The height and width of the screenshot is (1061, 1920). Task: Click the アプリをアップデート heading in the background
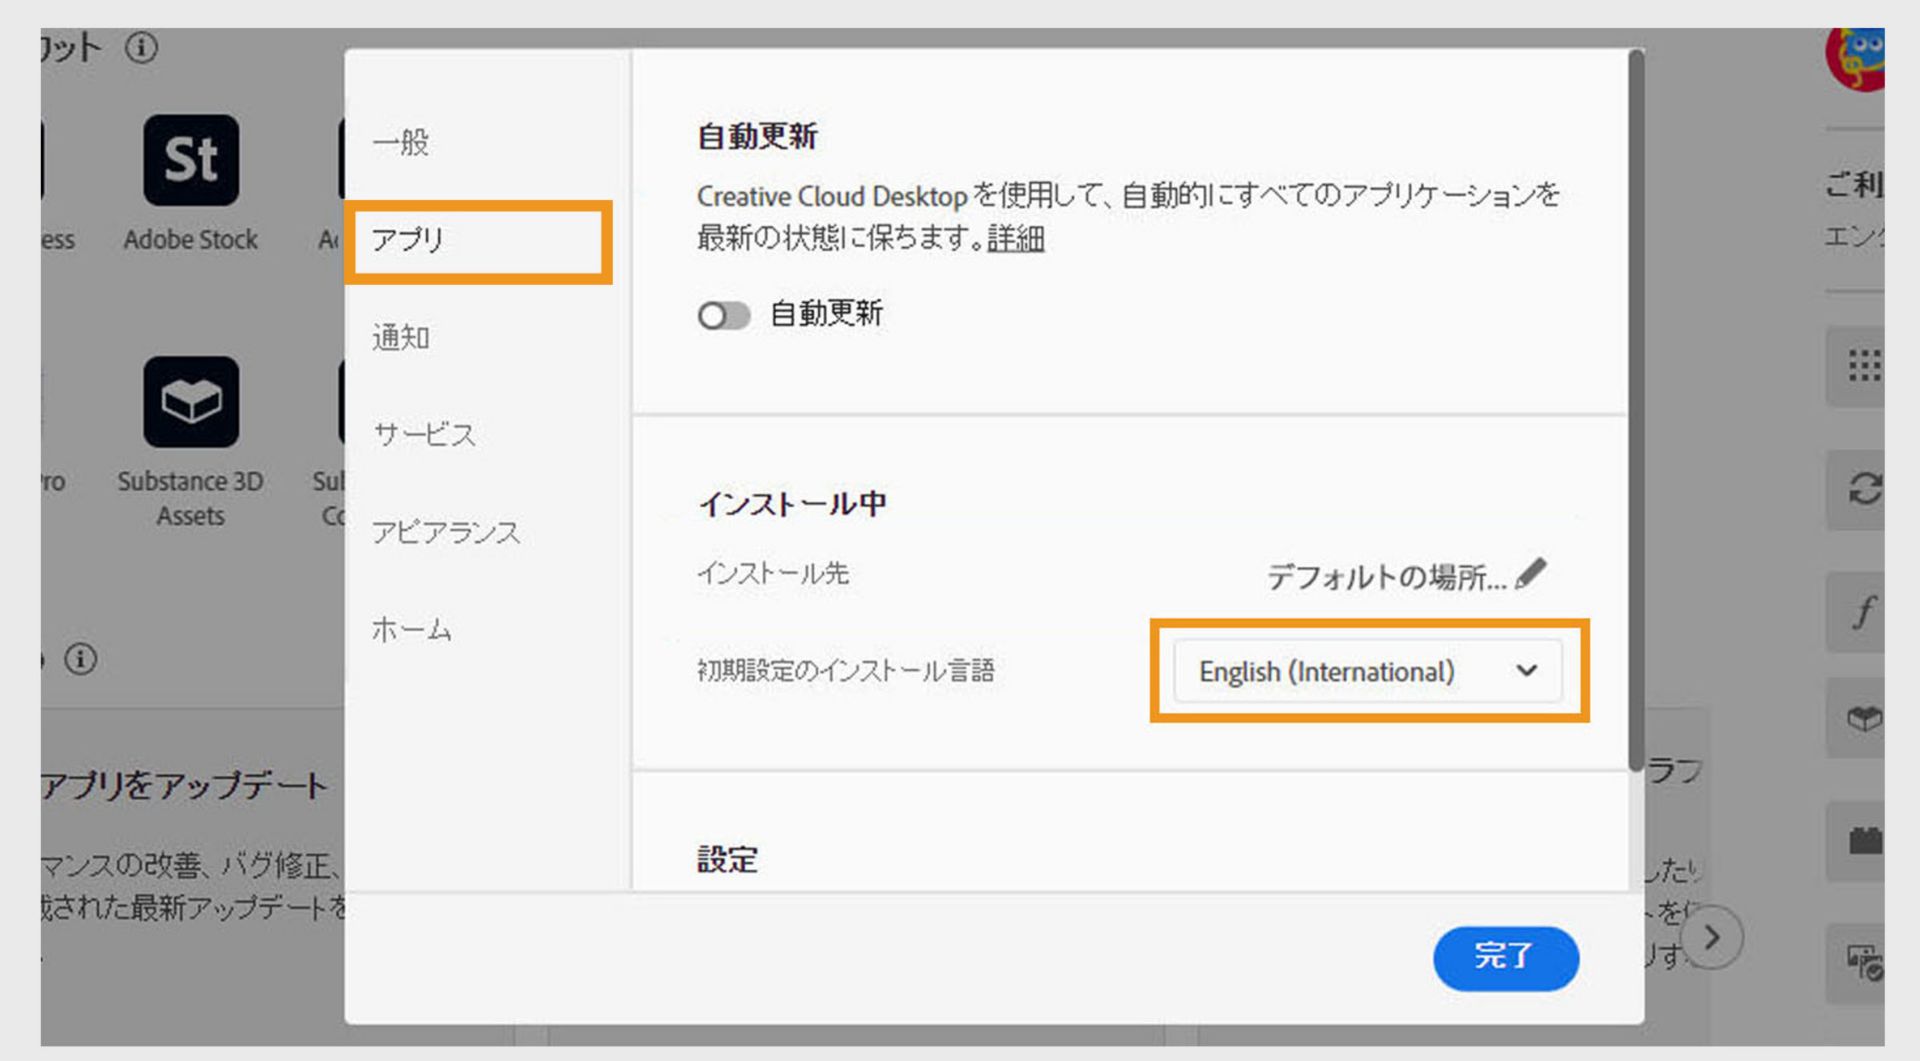point(184,786)
